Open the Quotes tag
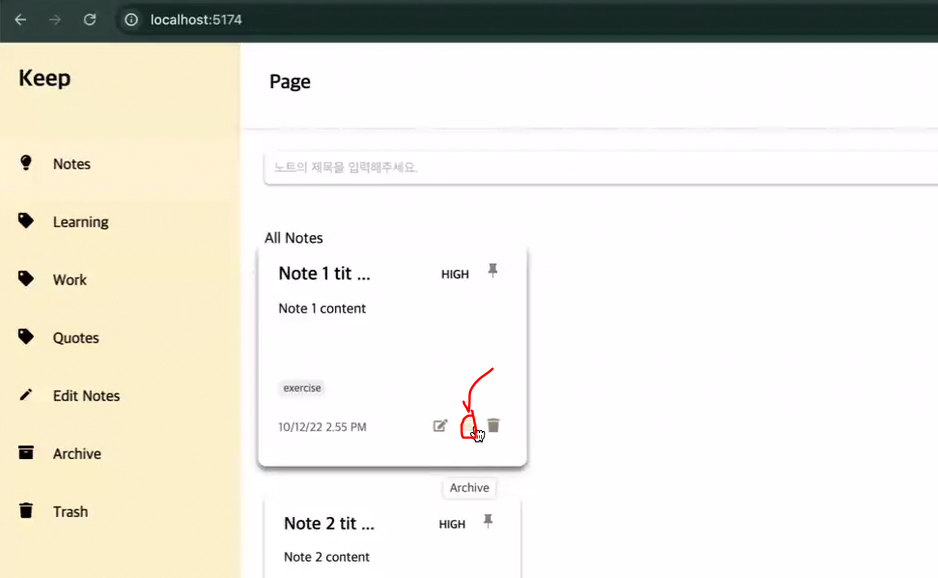 (76, 338)
